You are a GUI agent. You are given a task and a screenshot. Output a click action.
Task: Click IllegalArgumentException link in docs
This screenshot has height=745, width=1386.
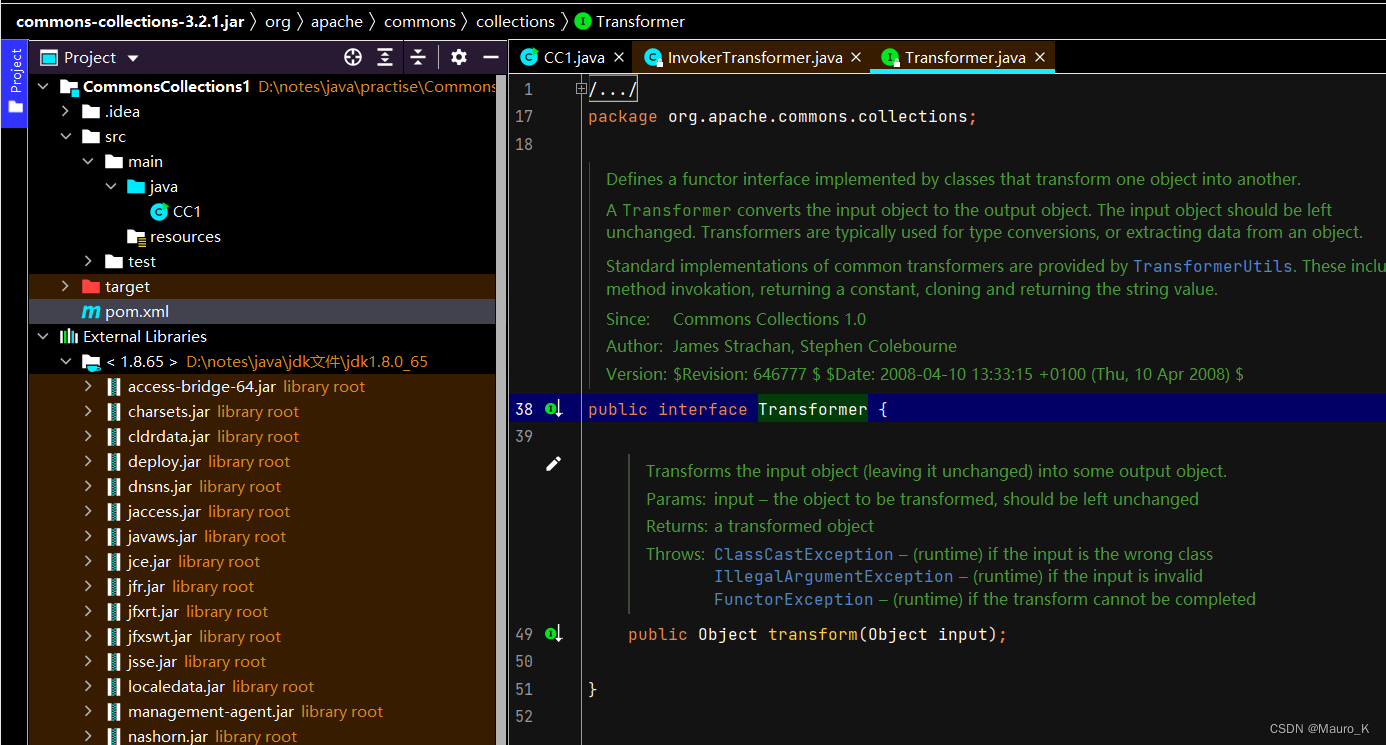point(833,577)
